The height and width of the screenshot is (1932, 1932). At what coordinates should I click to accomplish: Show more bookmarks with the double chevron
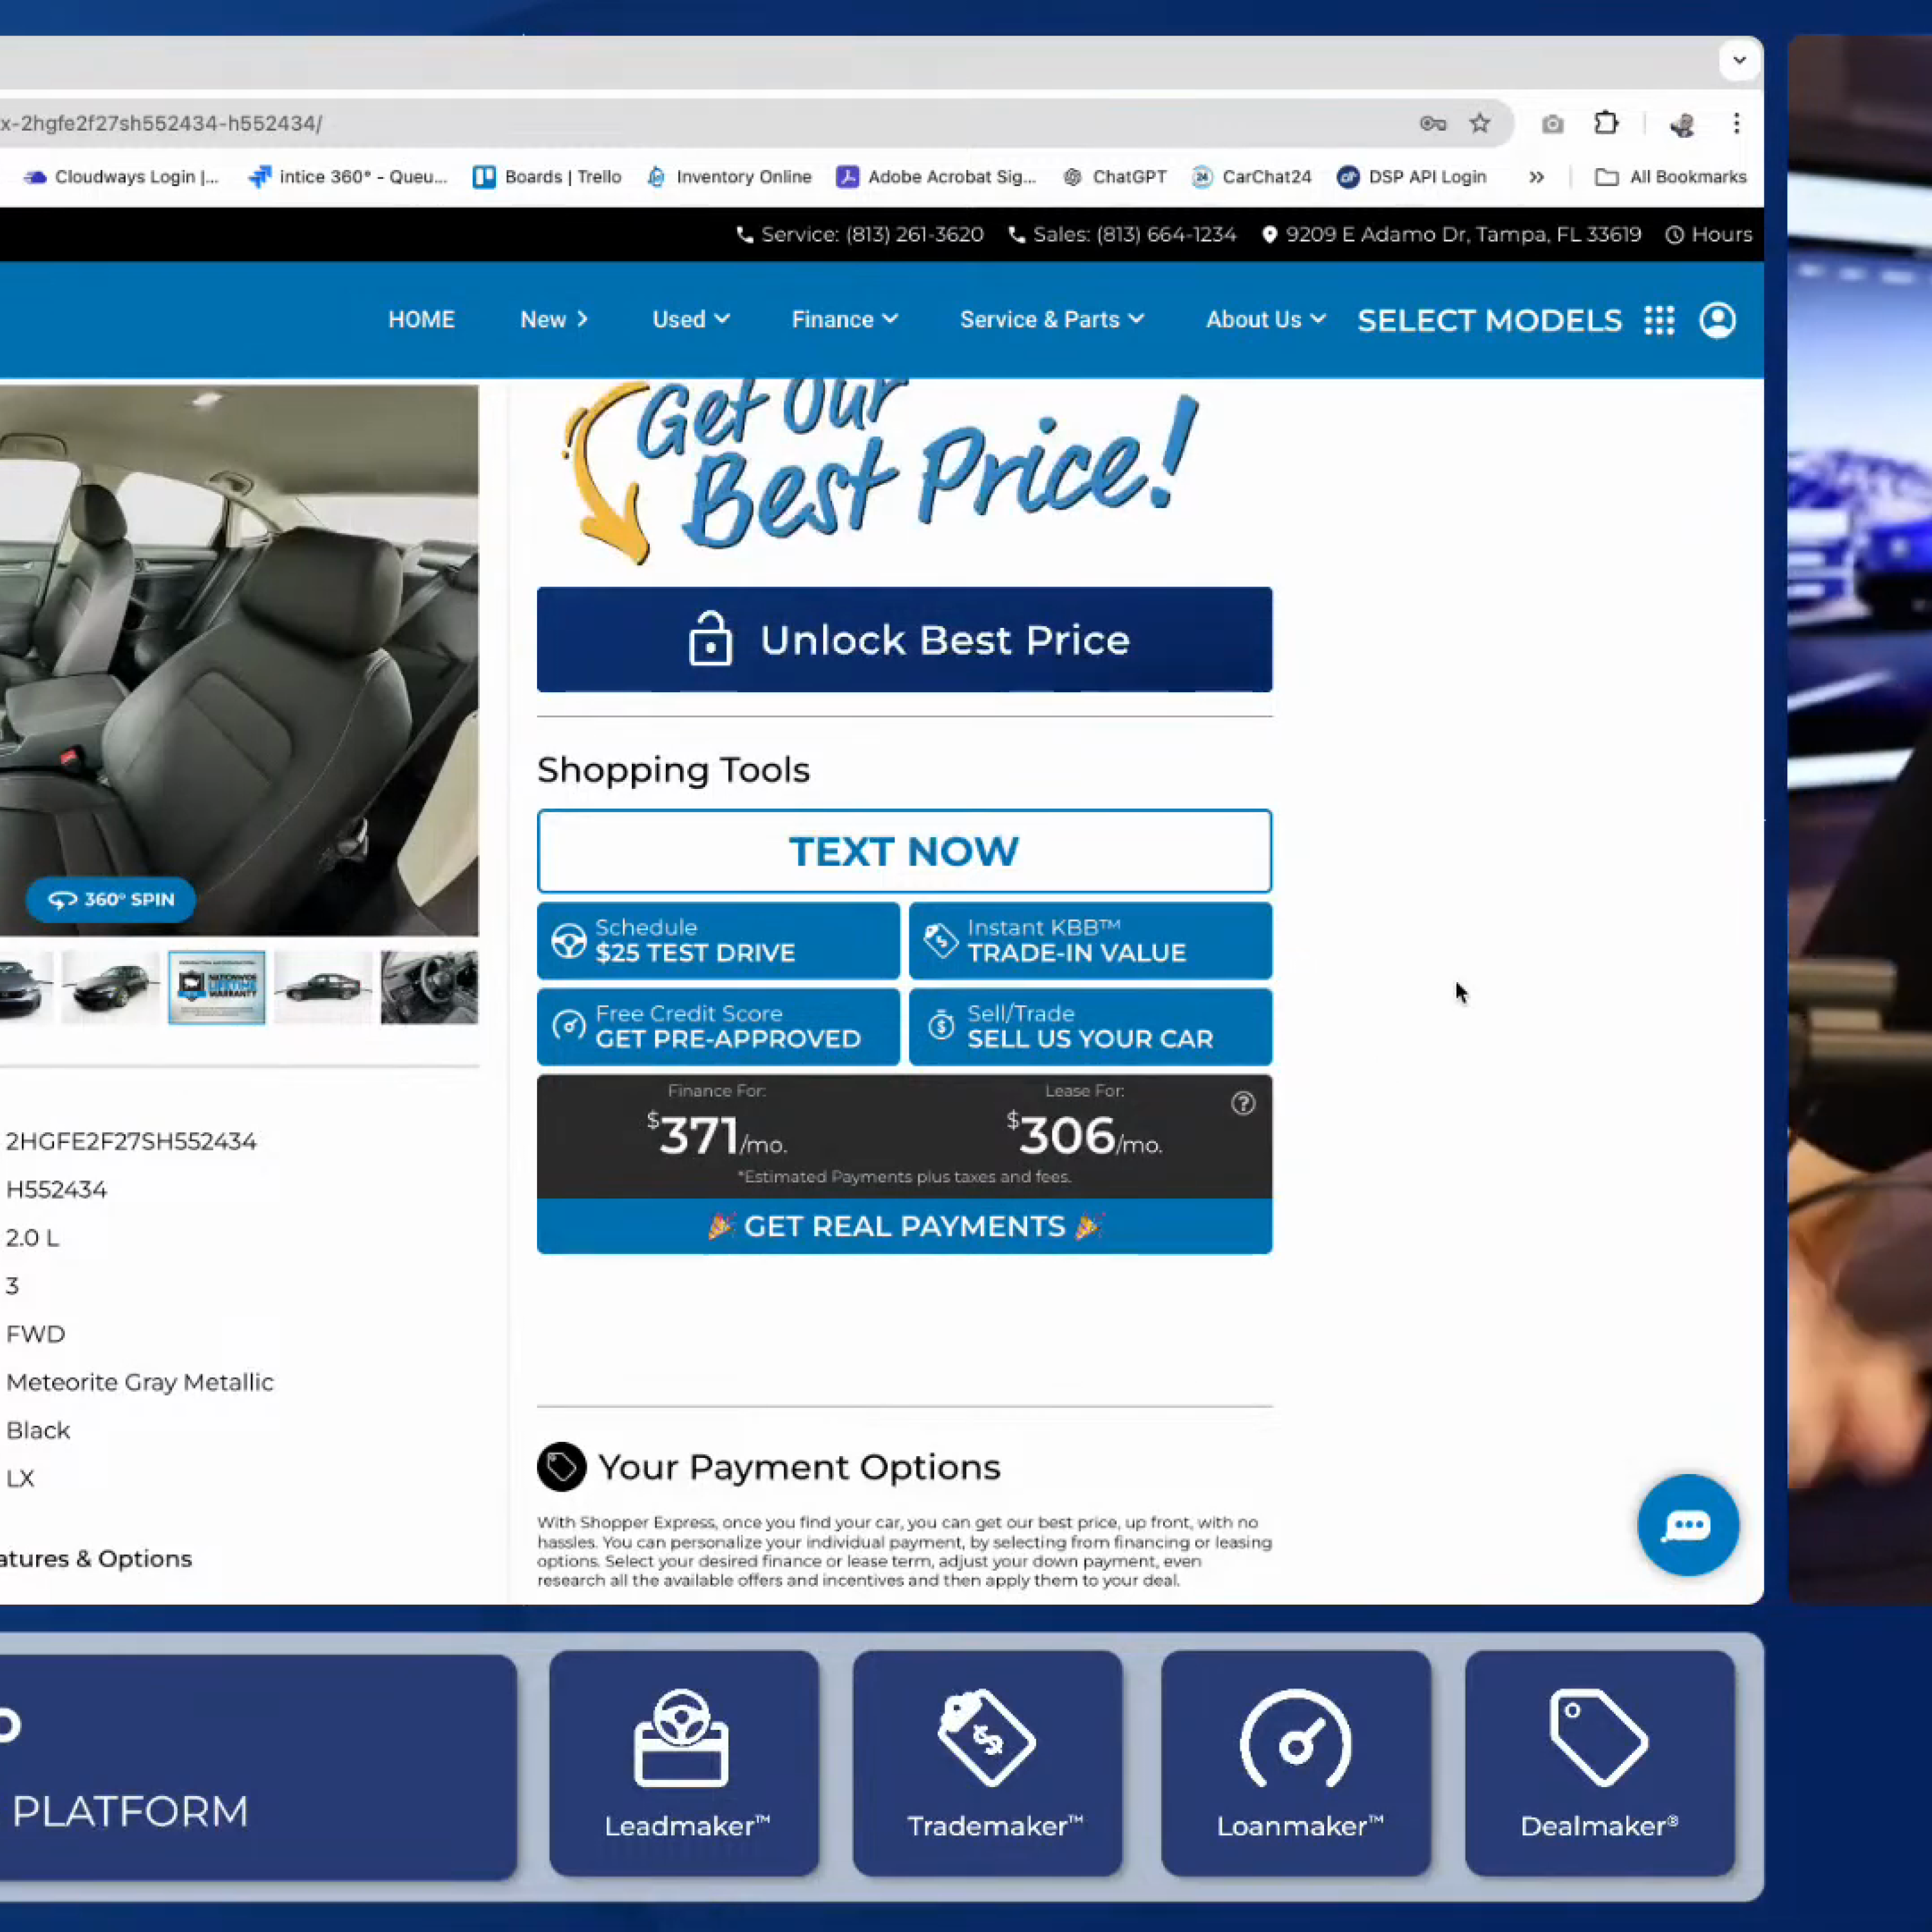point(1536,177)
